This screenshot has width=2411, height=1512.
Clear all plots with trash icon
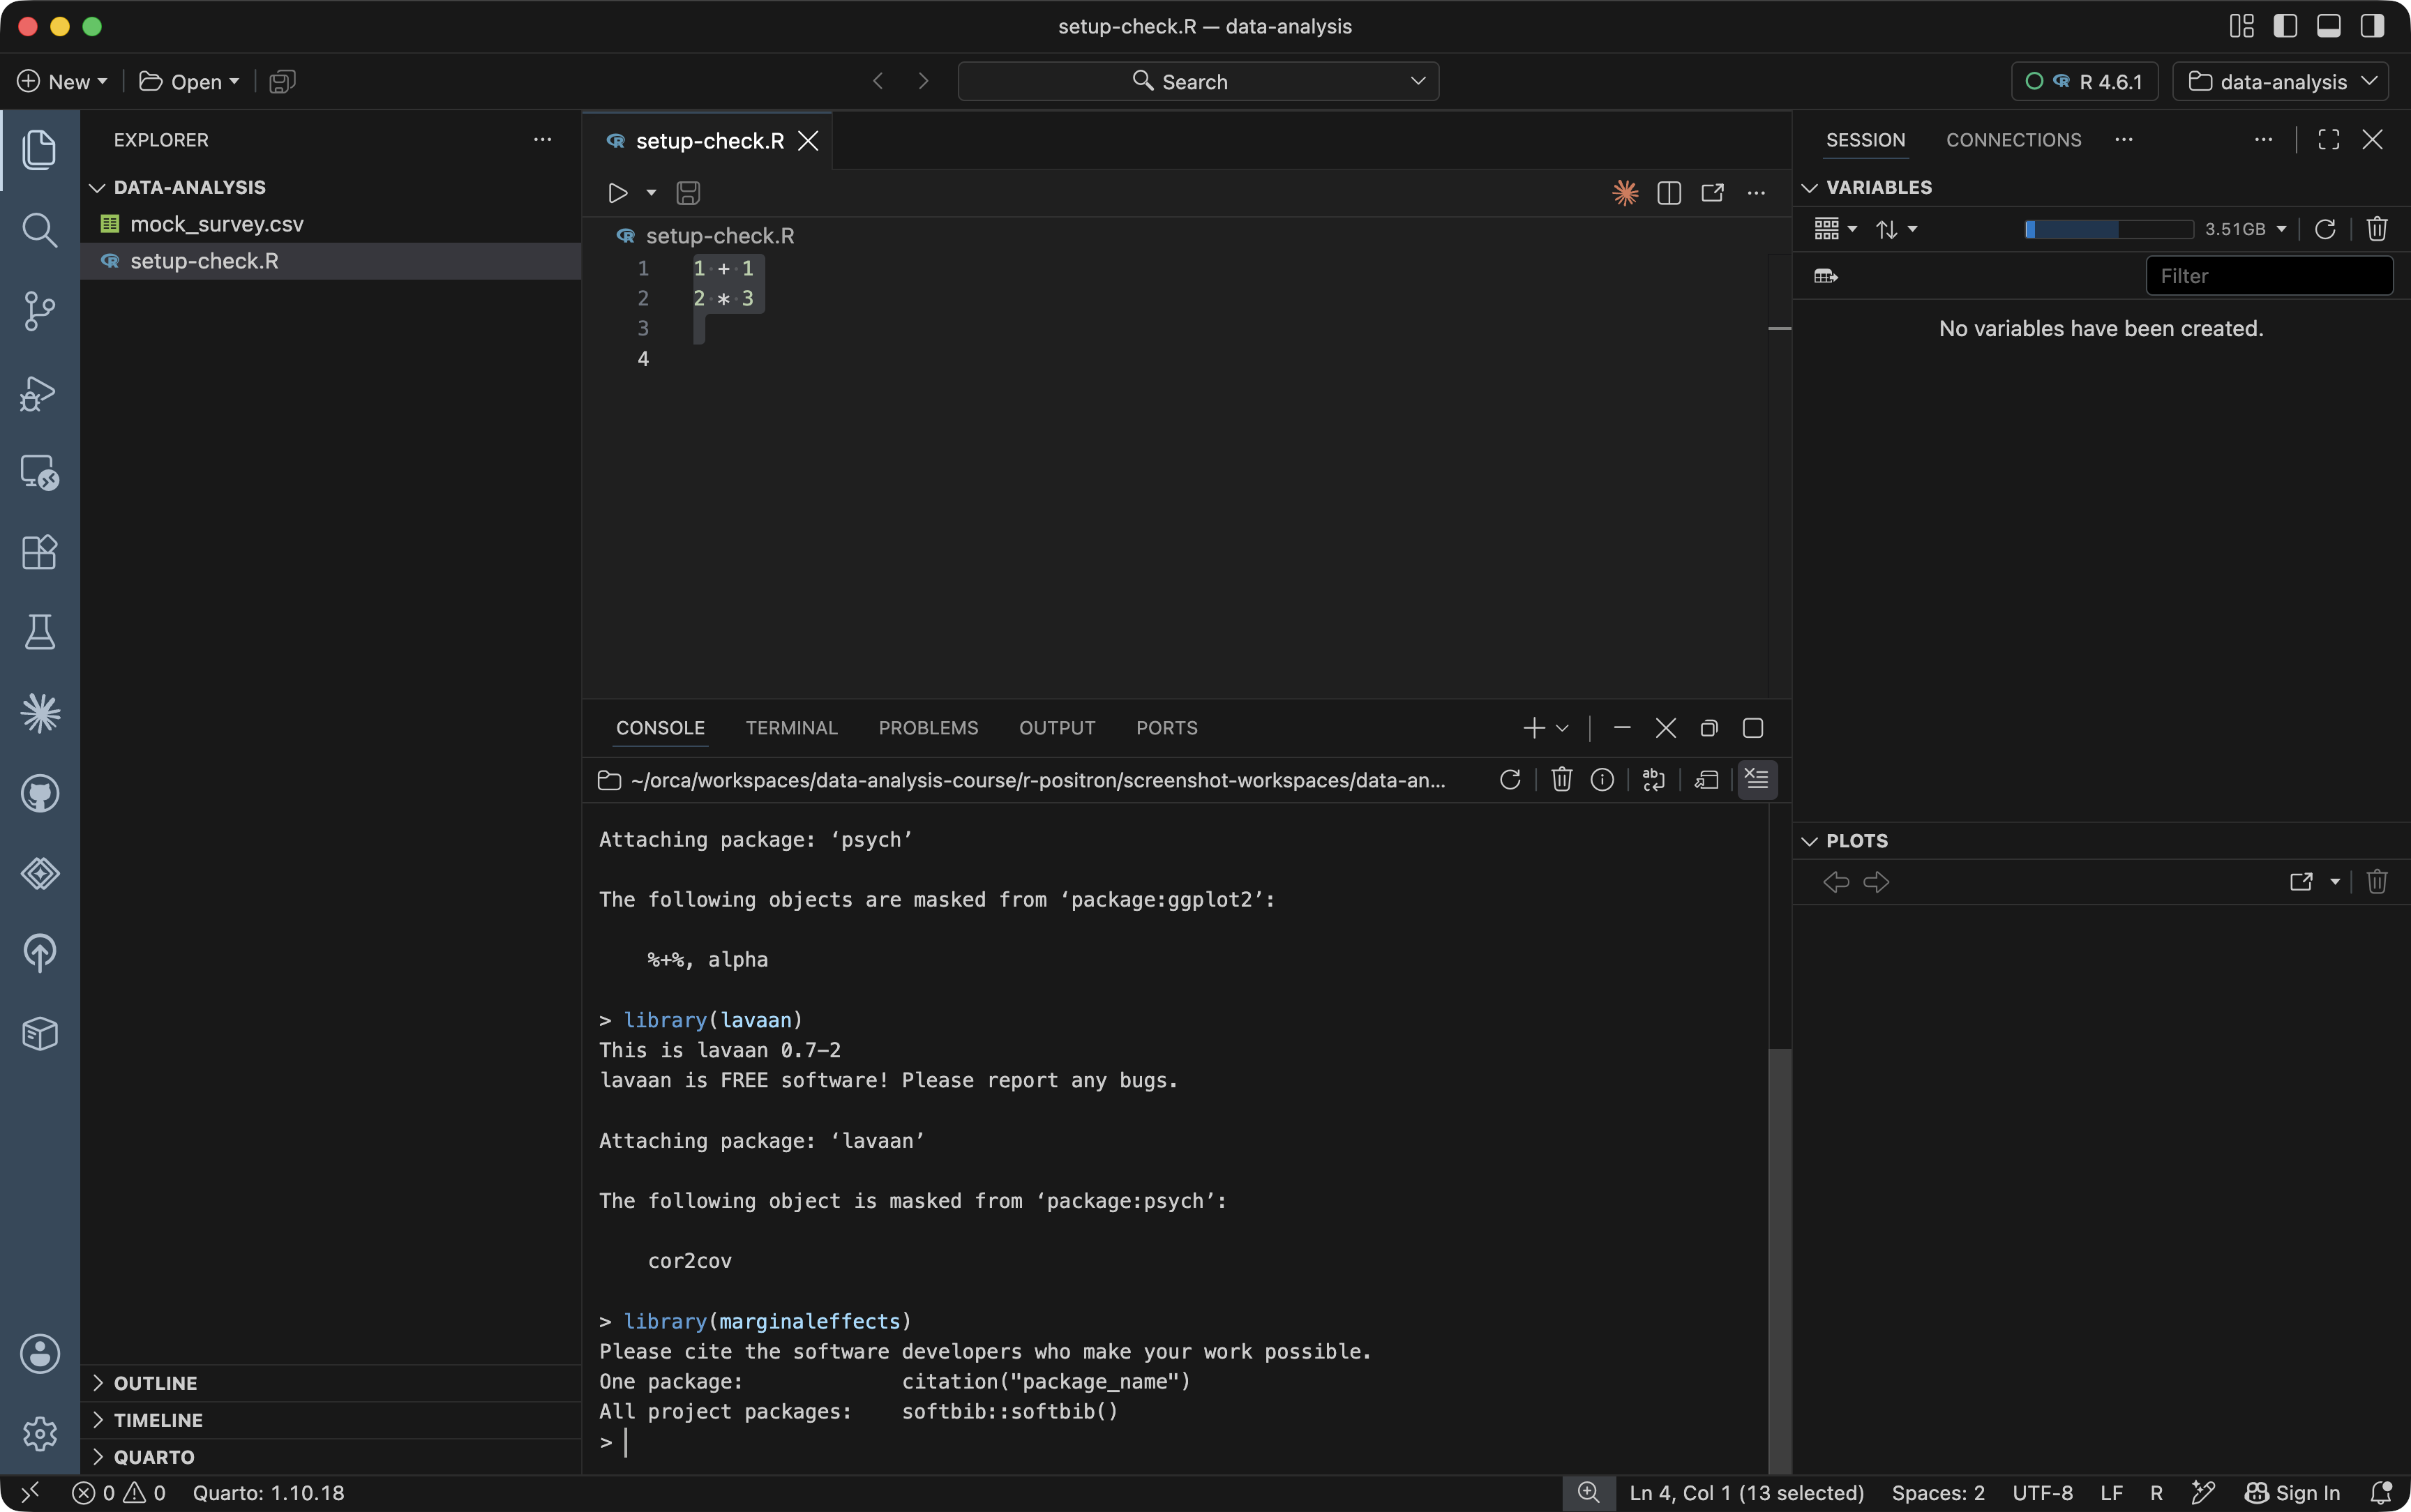tap(2377, 882)
